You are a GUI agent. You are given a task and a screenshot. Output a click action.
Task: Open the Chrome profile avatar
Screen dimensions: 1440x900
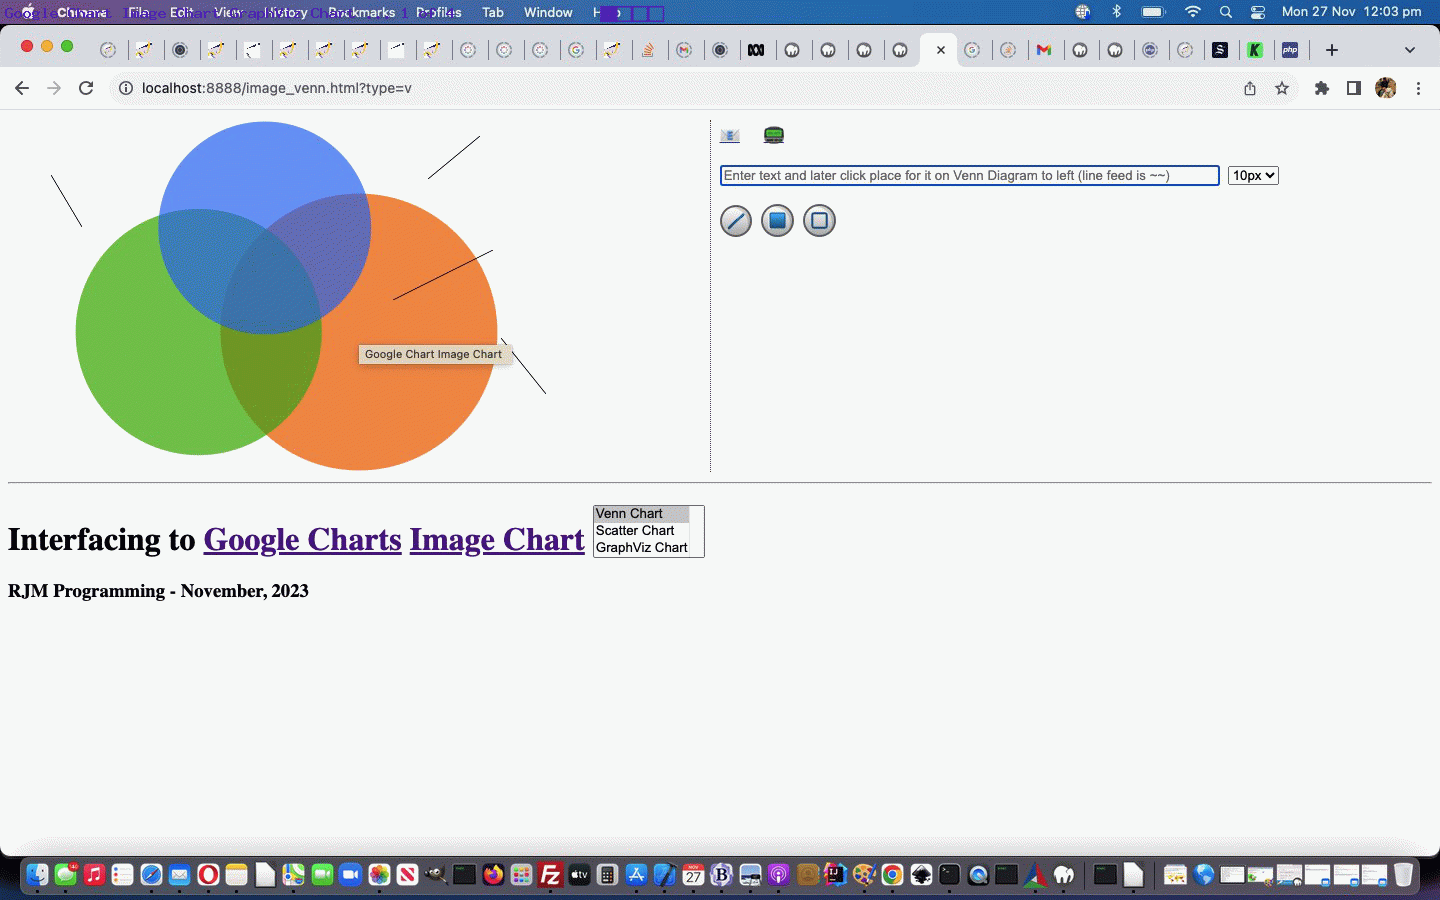[1386, 88]
